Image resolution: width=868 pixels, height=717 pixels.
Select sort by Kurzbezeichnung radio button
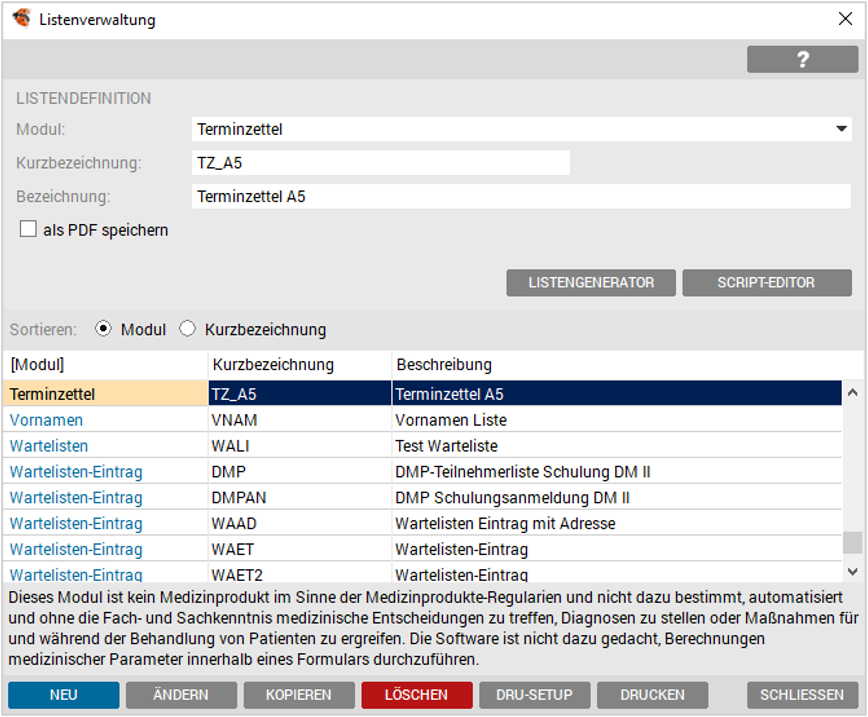click(x=187, y=329)
